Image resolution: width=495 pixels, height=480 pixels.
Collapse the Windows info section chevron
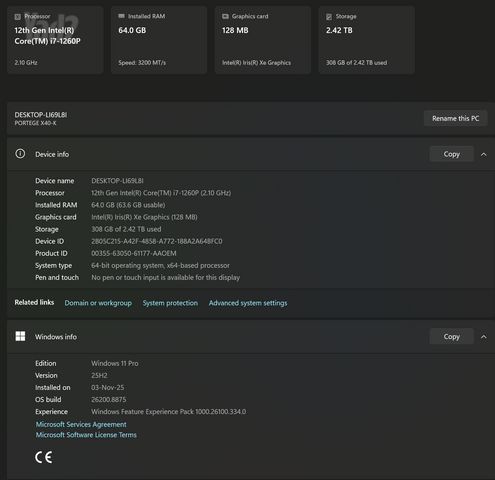[x=484, y=337]
